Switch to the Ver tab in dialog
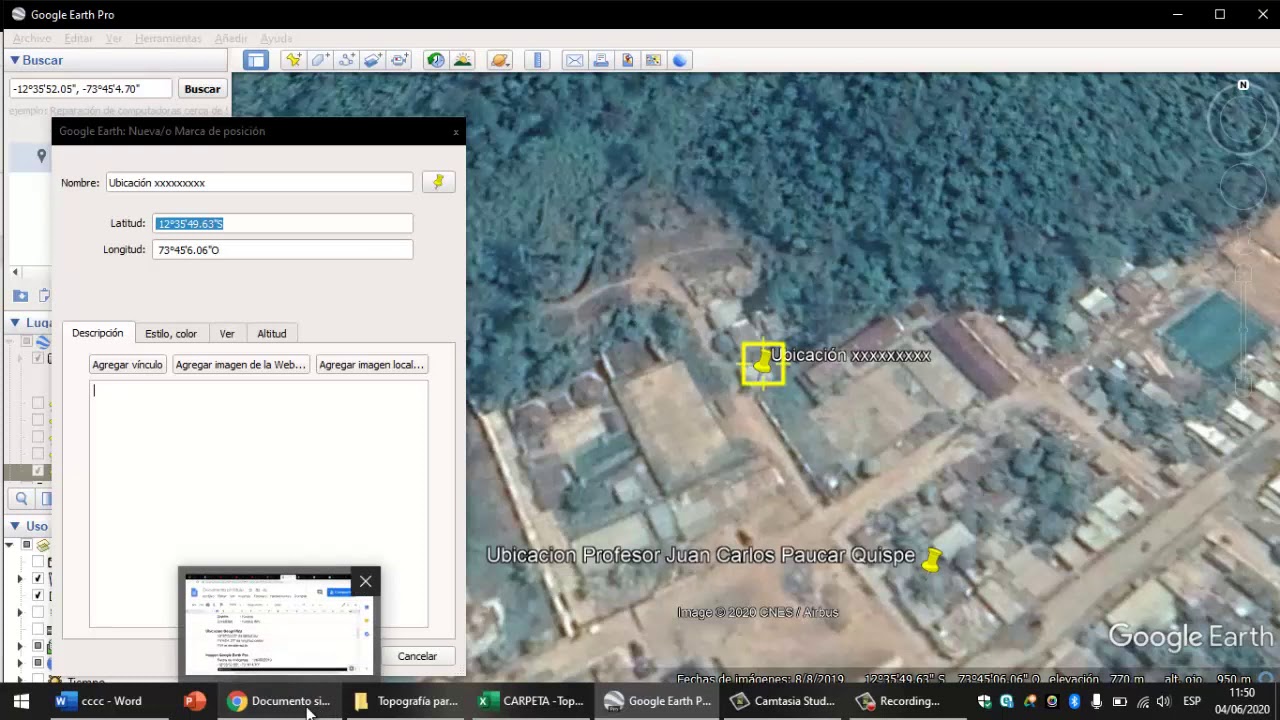The image size is (1280, 720). point(227,334)
